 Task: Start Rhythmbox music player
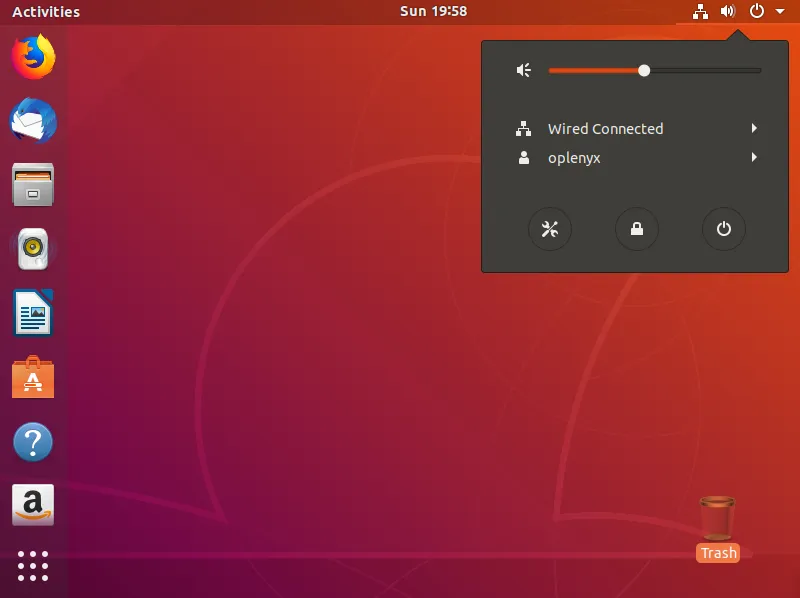coord(33,249)
